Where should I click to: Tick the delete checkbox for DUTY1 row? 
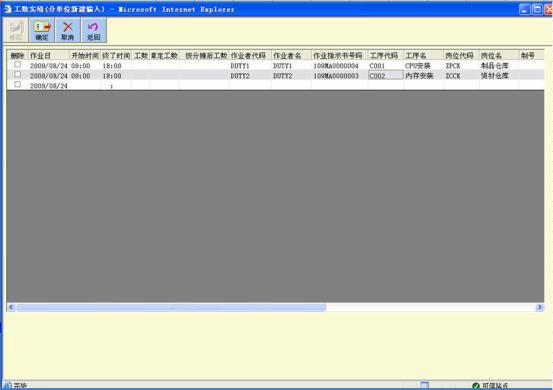pos(17,64)
